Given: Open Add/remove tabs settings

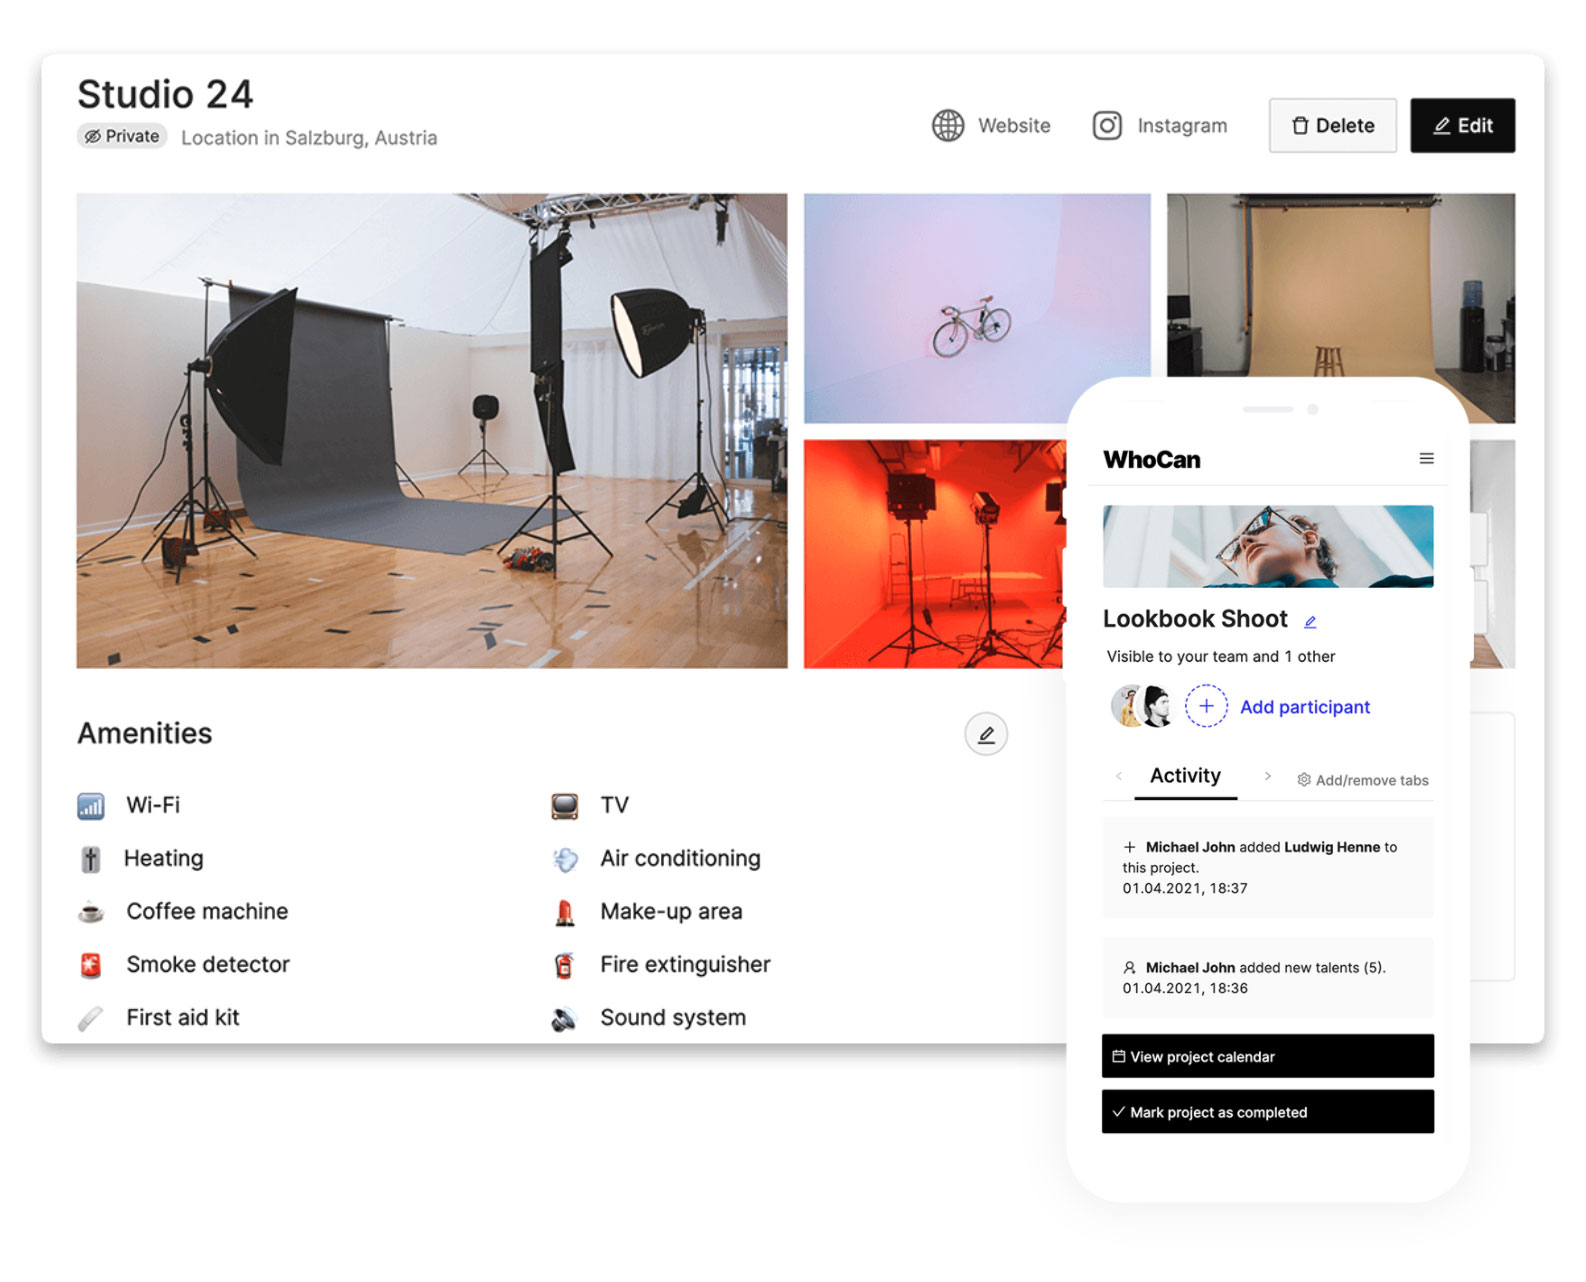Looking at the screenshot, I should pos(1362,781).
